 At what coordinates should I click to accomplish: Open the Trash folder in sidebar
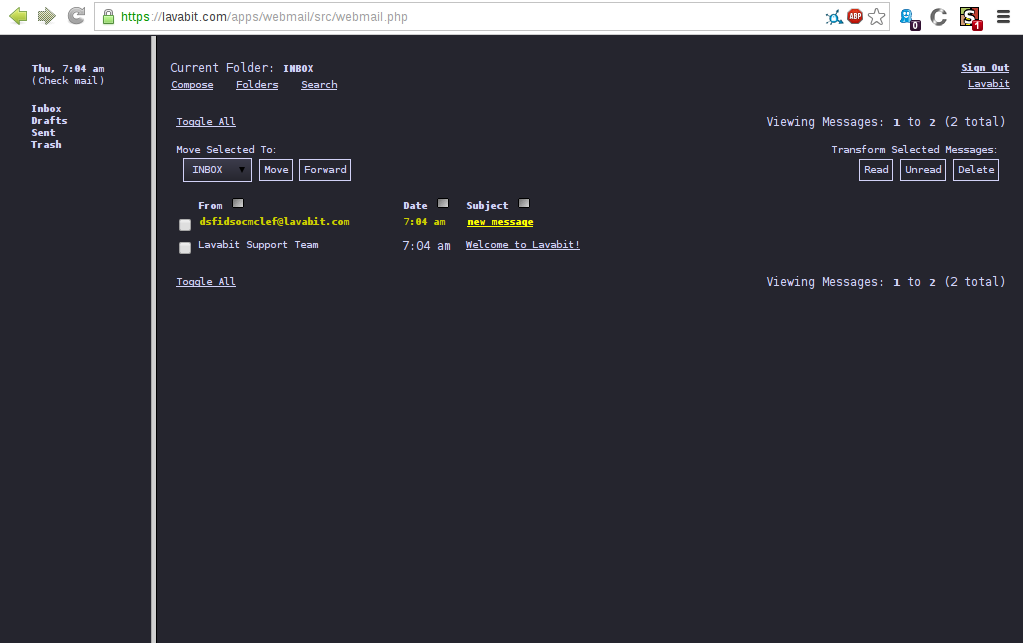(46, 145)
